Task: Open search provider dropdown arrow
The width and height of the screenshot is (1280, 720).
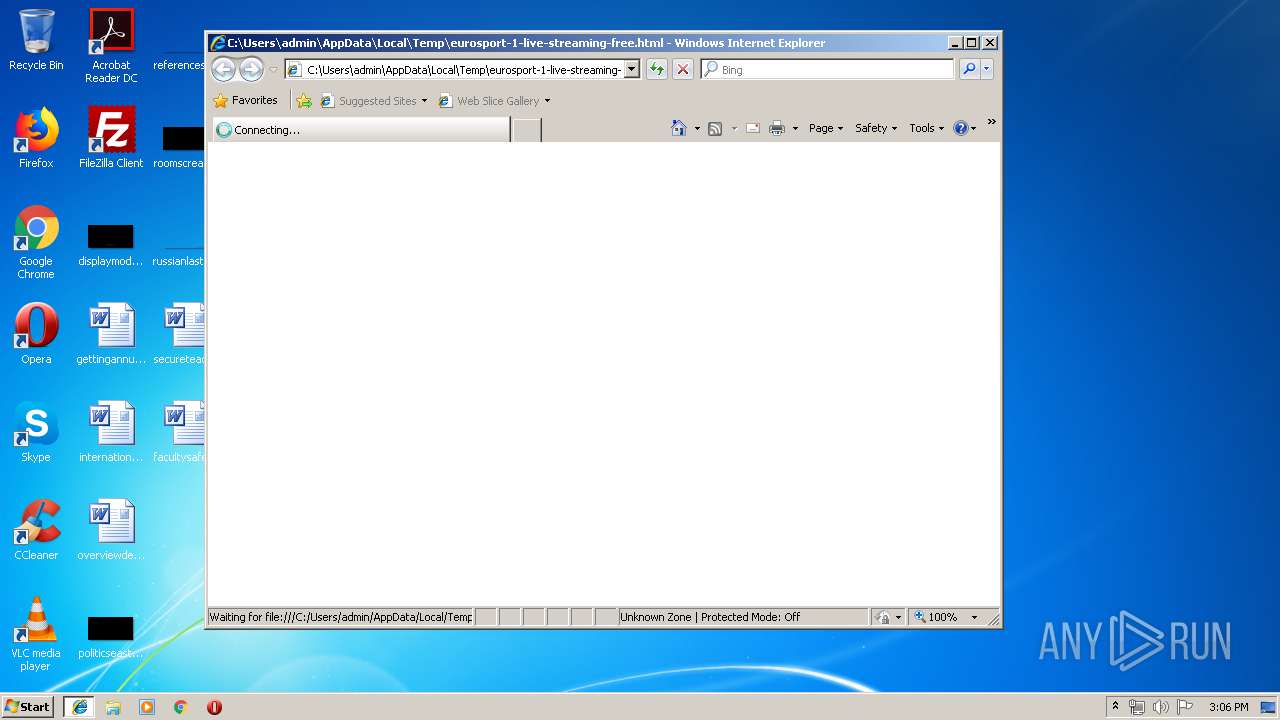Action: (x=986, y=69)
